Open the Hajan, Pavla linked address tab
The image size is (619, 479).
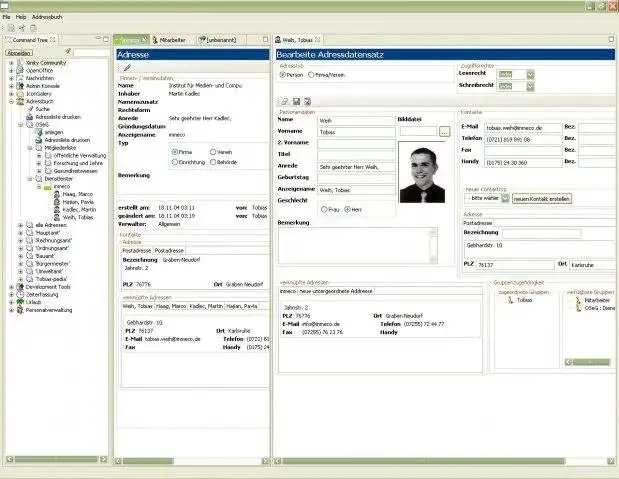[x=242, y=306]
